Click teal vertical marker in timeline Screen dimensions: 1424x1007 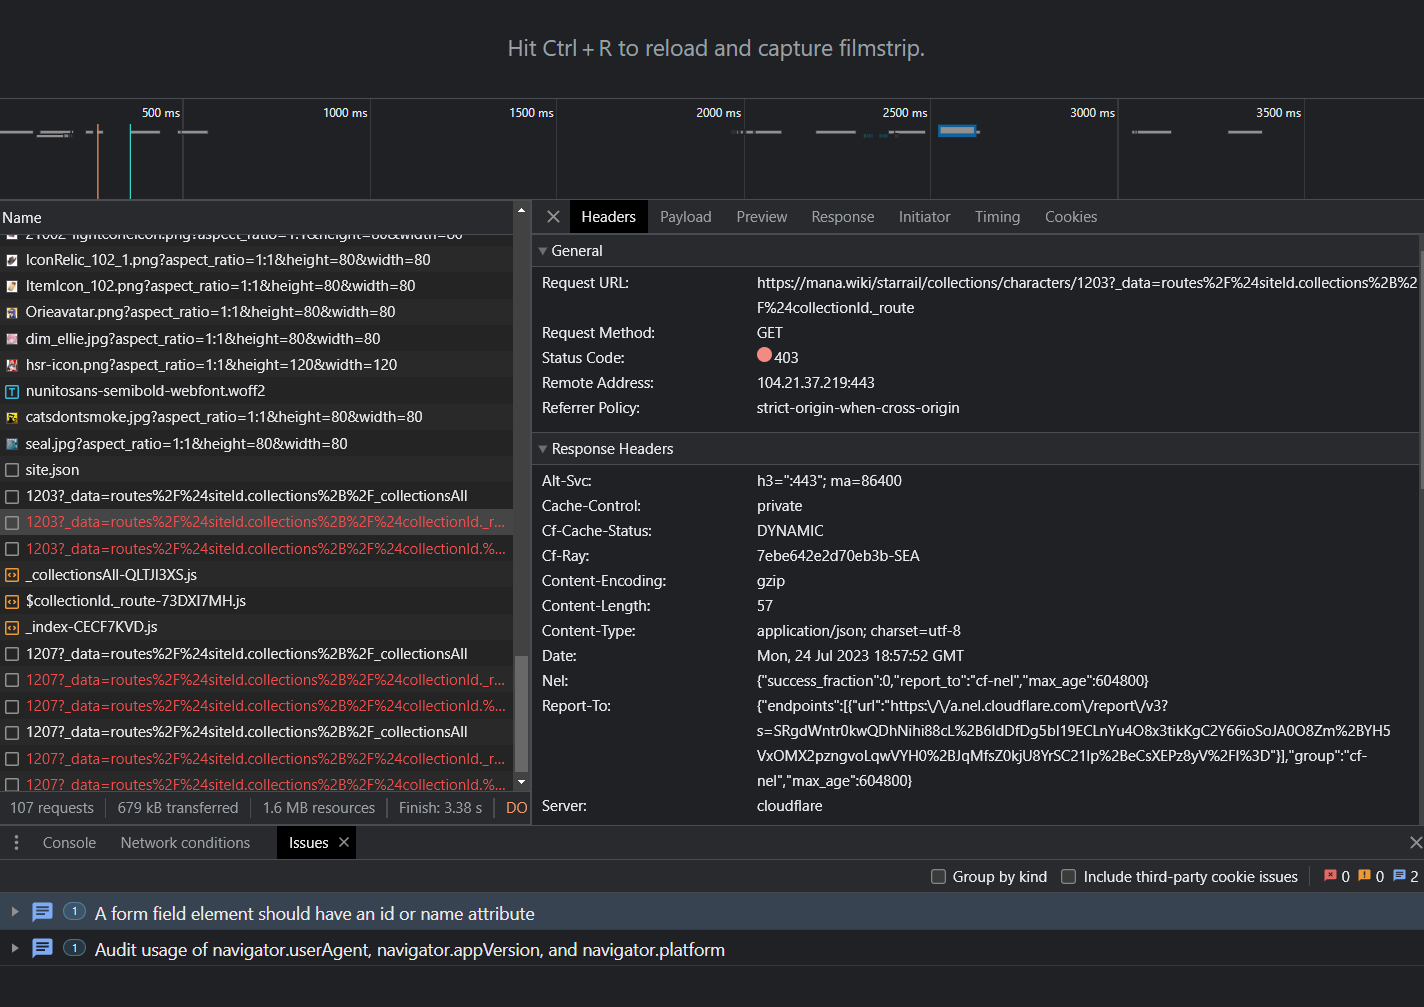pos(130,160)
